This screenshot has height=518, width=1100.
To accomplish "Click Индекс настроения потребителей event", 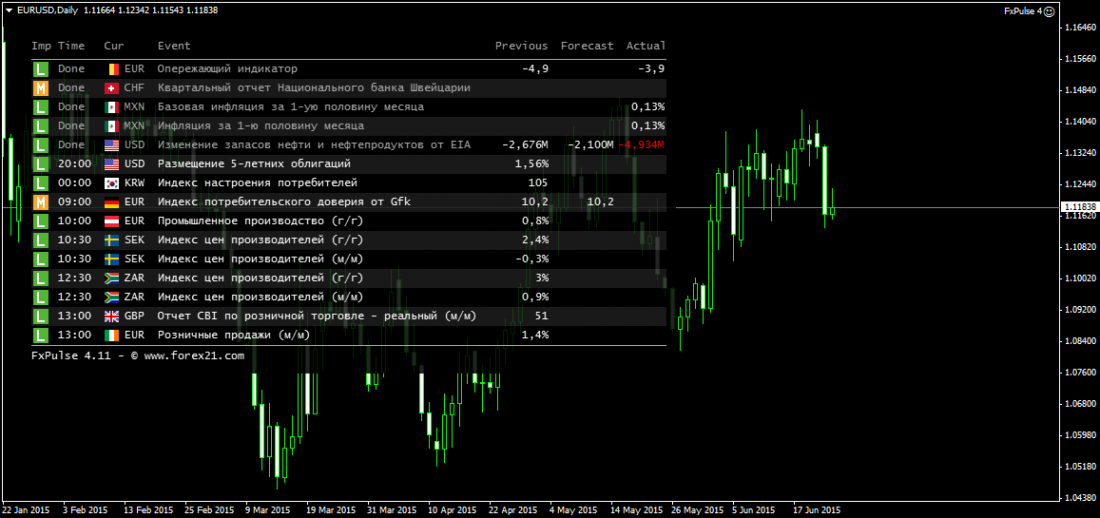I will (x=257, y=182).
